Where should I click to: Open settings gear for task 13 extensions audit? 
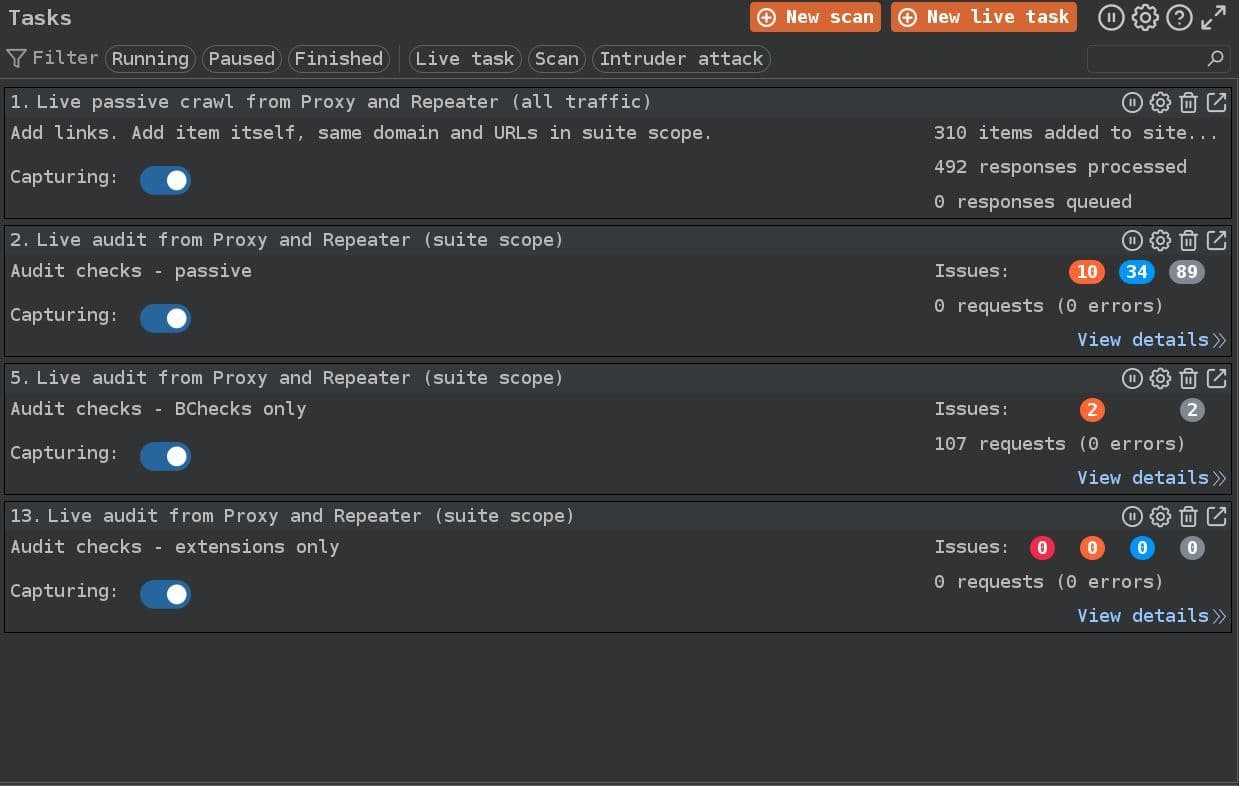[x=1160, y=516]
